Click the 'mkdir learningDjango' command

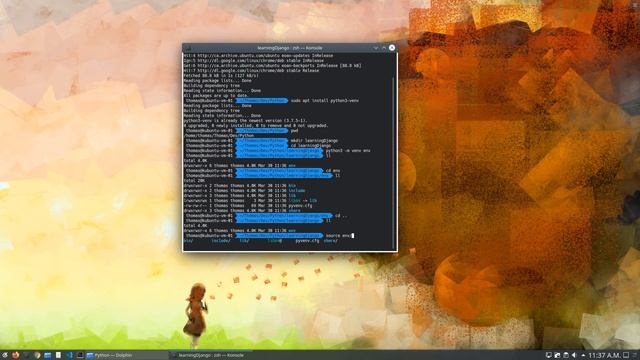314,140
